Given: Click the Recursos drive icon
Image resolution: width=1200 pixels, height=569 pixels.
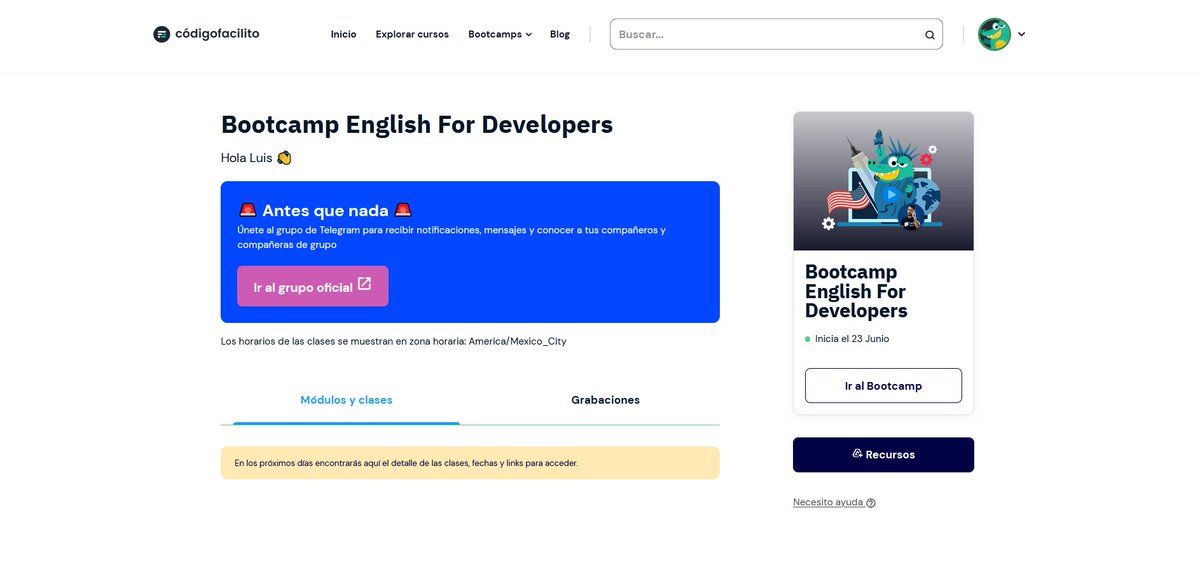Looking at the screenshot, I should tap(857, 454).
